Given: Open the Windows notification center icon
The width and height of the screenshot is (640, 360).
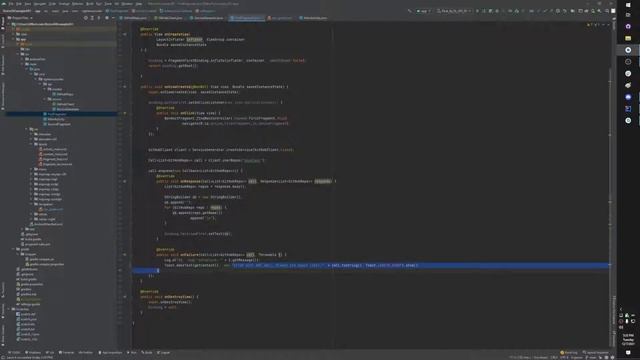Looking at the screenshot, I should tap(628, 353).
